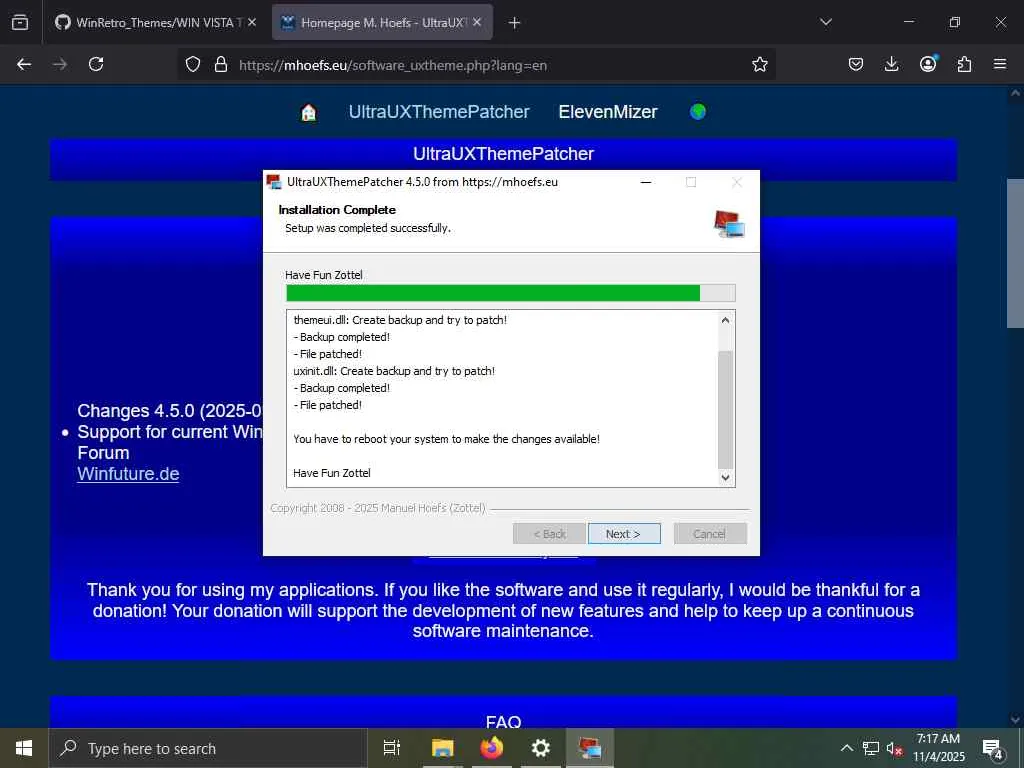
Task: Click Next in the UltraUXThemePatcher installer
Action: 624,534
